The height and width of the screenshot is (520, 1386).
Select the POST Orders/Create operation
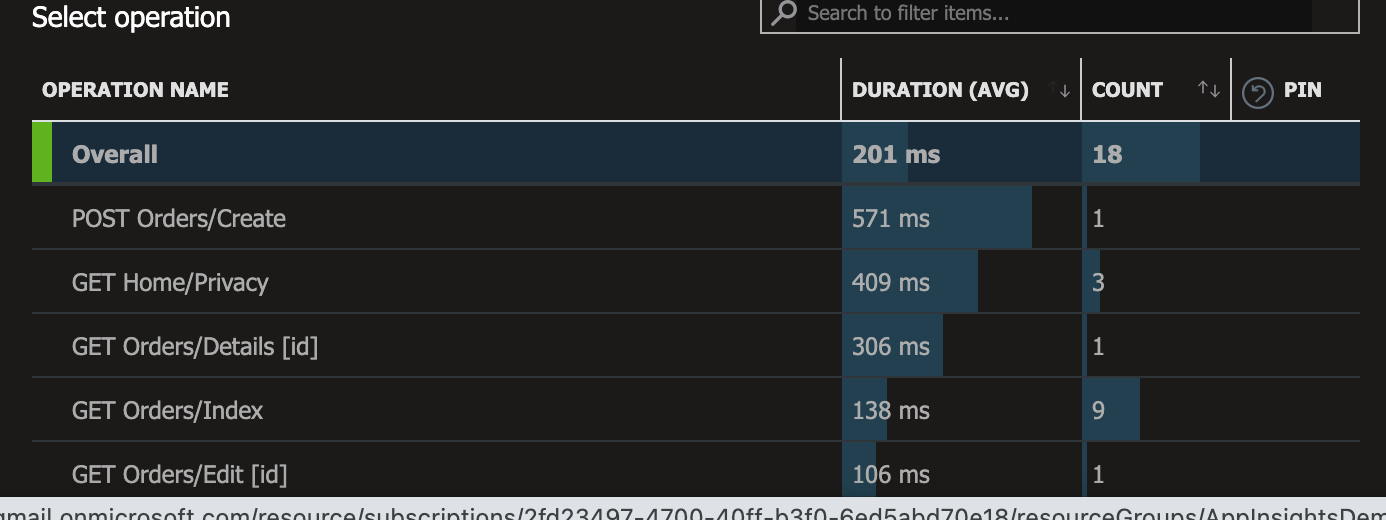[179, 218]
